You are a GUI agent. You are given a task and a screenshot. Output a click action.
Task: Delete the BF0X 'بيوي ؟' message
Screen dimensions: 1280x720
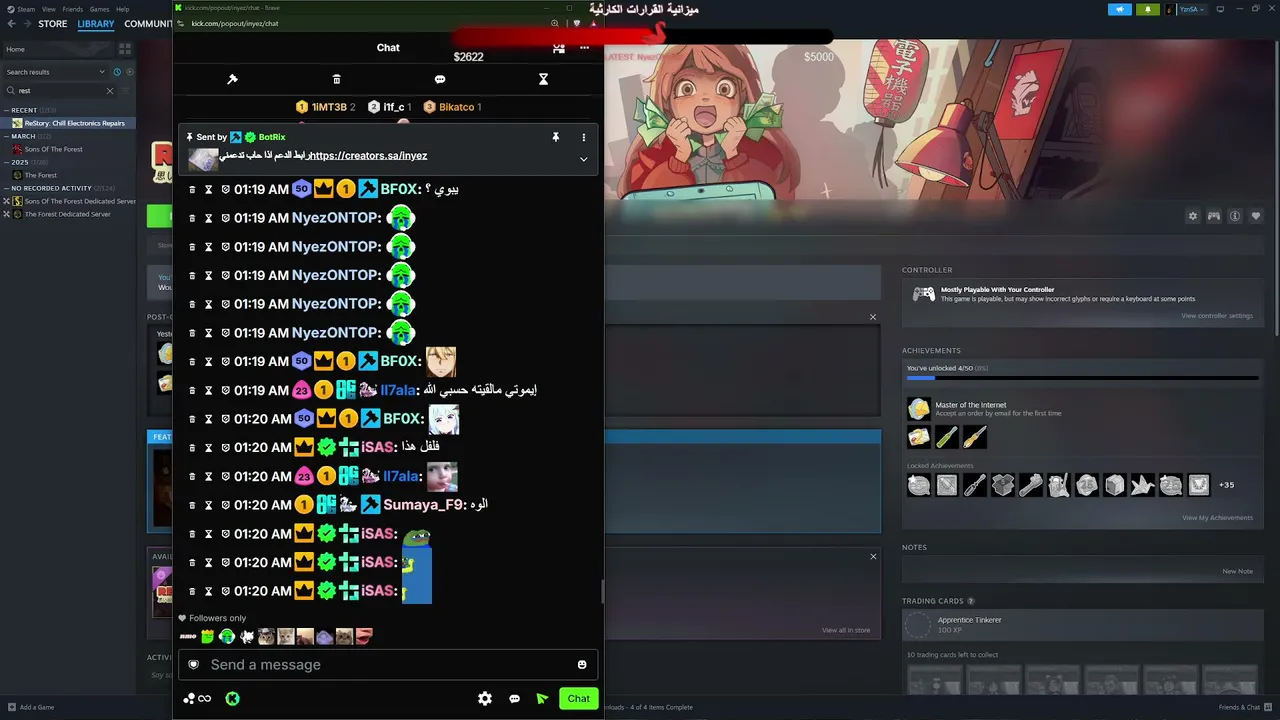click(x=193, y=189)
